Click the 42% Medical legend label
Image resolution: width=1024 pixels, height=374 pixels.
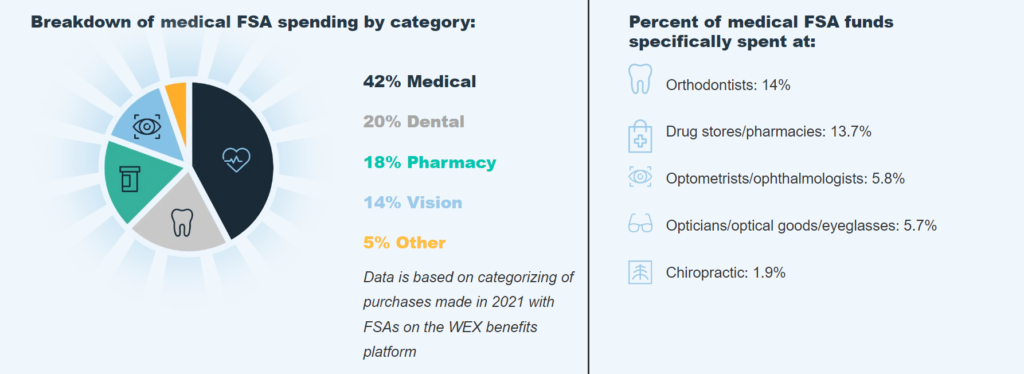tap(419, 82)
